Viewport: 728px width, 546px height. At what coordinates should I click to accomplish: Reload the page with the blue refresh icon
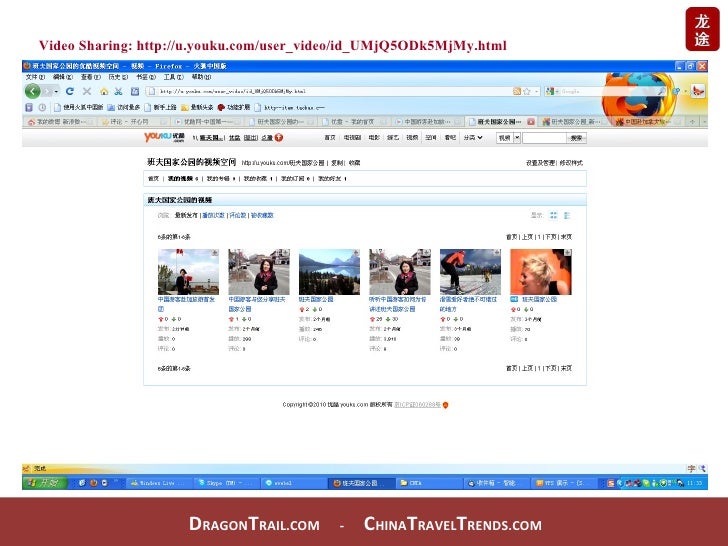tap(70, 91)
